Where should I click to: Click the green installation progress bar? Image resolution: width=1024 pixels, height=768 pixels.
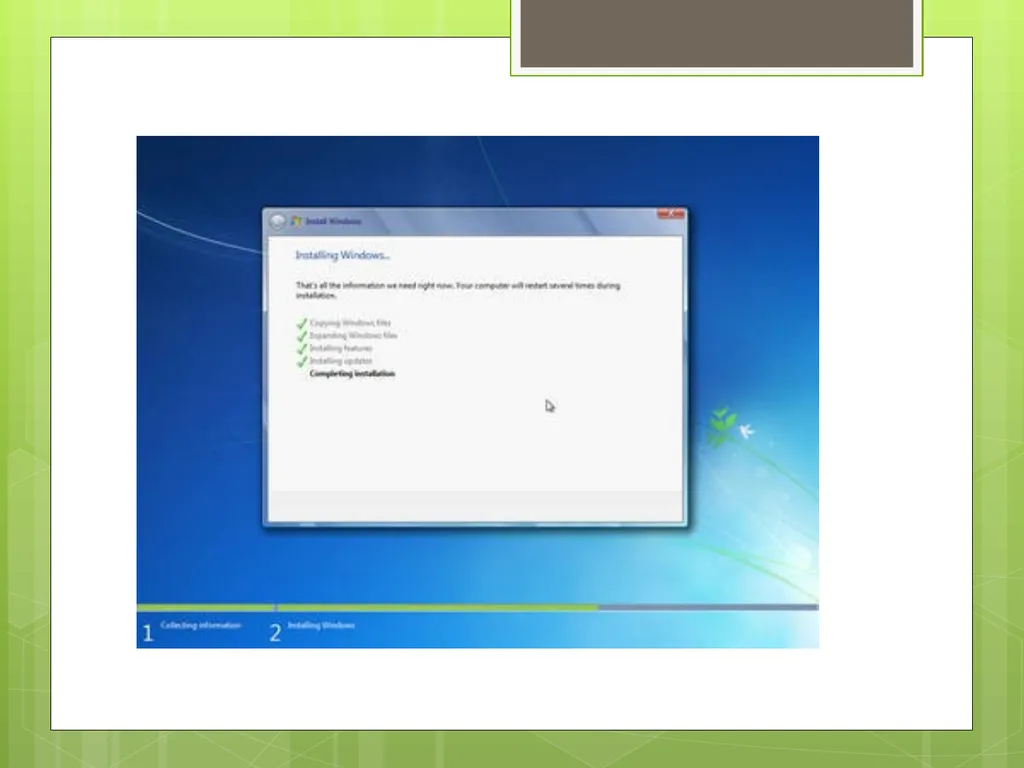(x=367, y=607)
